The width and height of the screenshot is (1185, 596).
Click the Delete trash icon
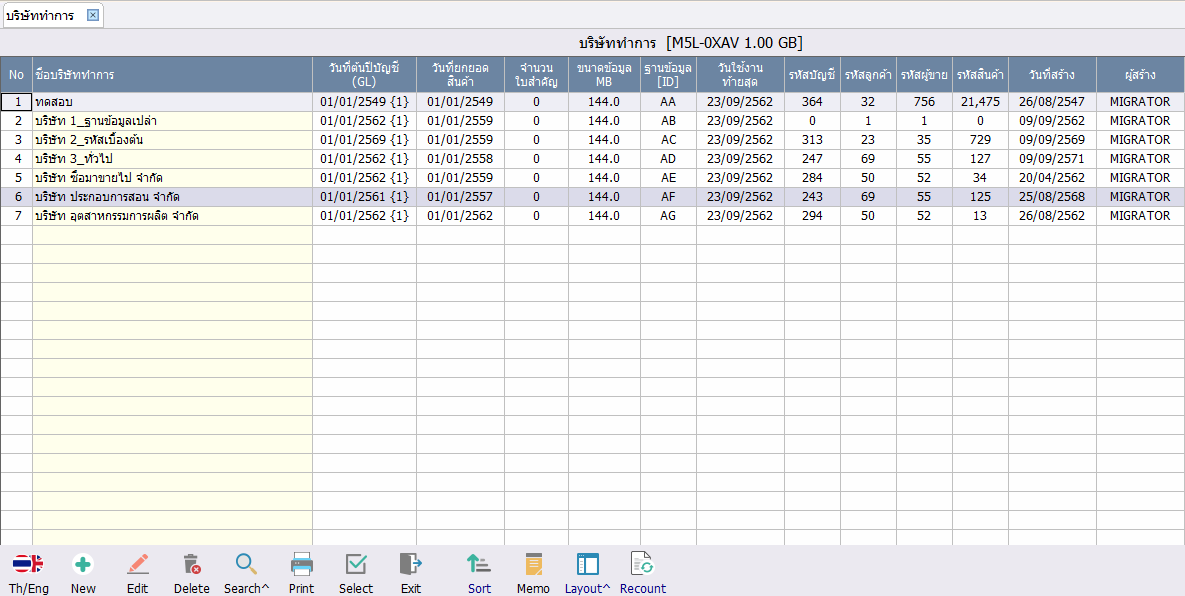pos(192,564)
